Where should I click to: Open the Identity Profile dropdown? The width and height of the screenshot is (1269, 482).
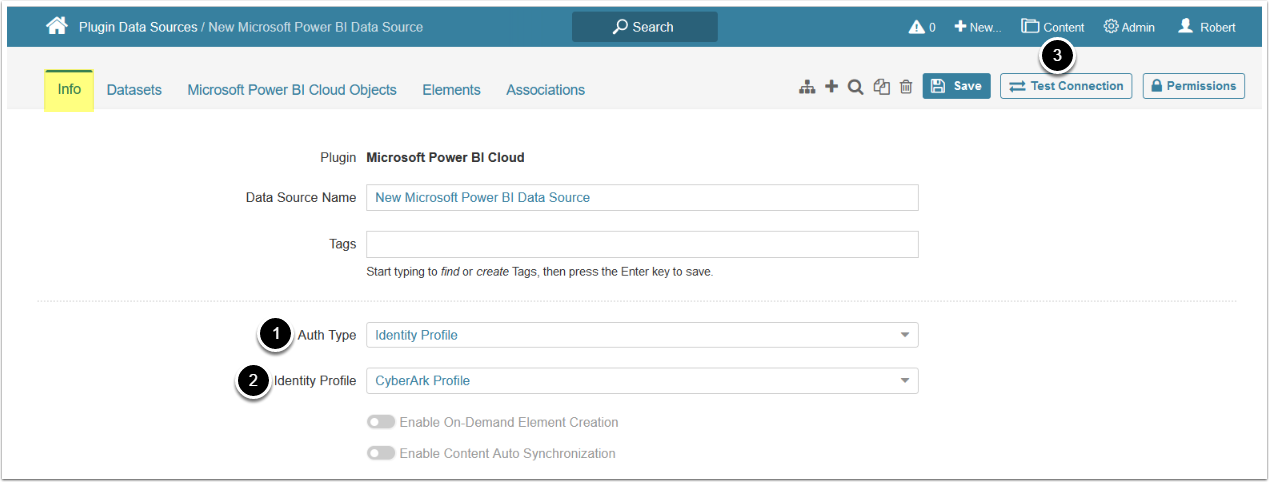click(x=642, y=381)
